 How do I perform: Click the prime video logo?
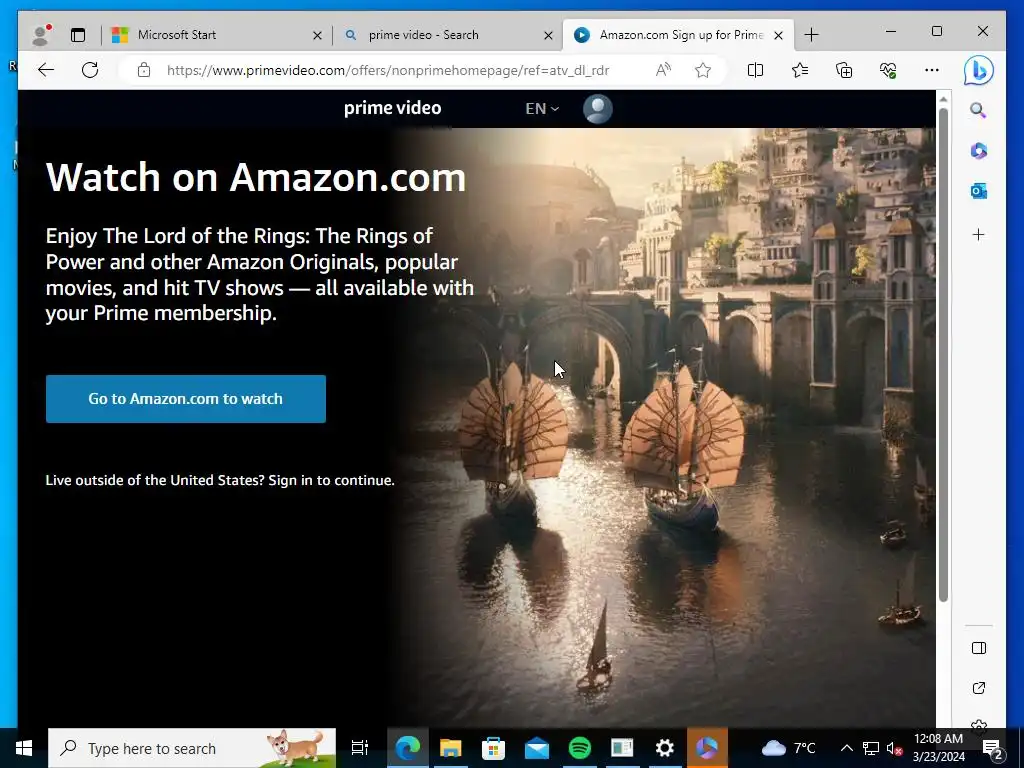point(392,108)
